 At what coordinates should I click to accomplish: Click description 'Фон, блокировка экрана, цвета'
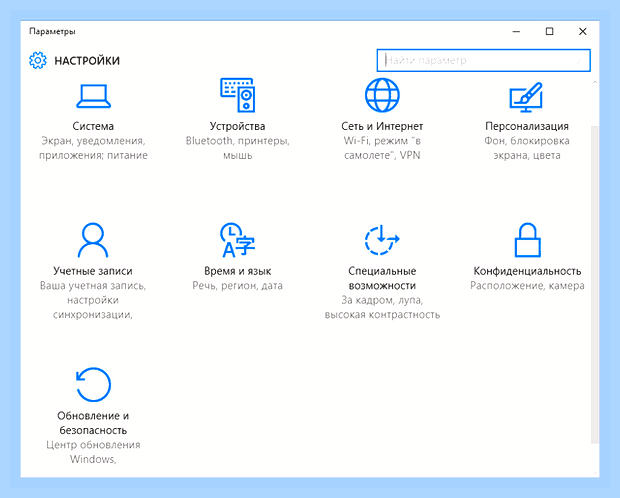click(527, 148)
